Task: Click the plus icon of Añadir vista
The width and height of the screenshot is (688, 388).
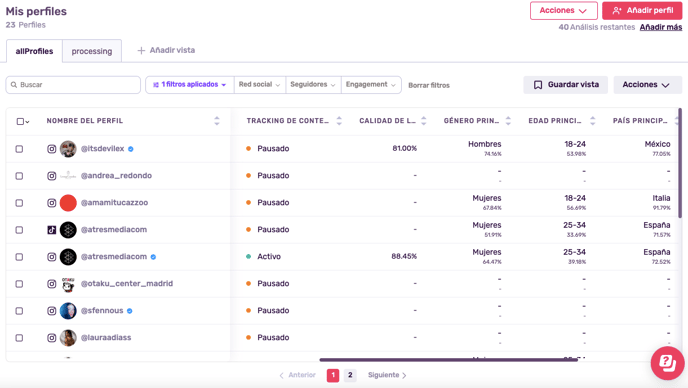Action: pos(141,50)
